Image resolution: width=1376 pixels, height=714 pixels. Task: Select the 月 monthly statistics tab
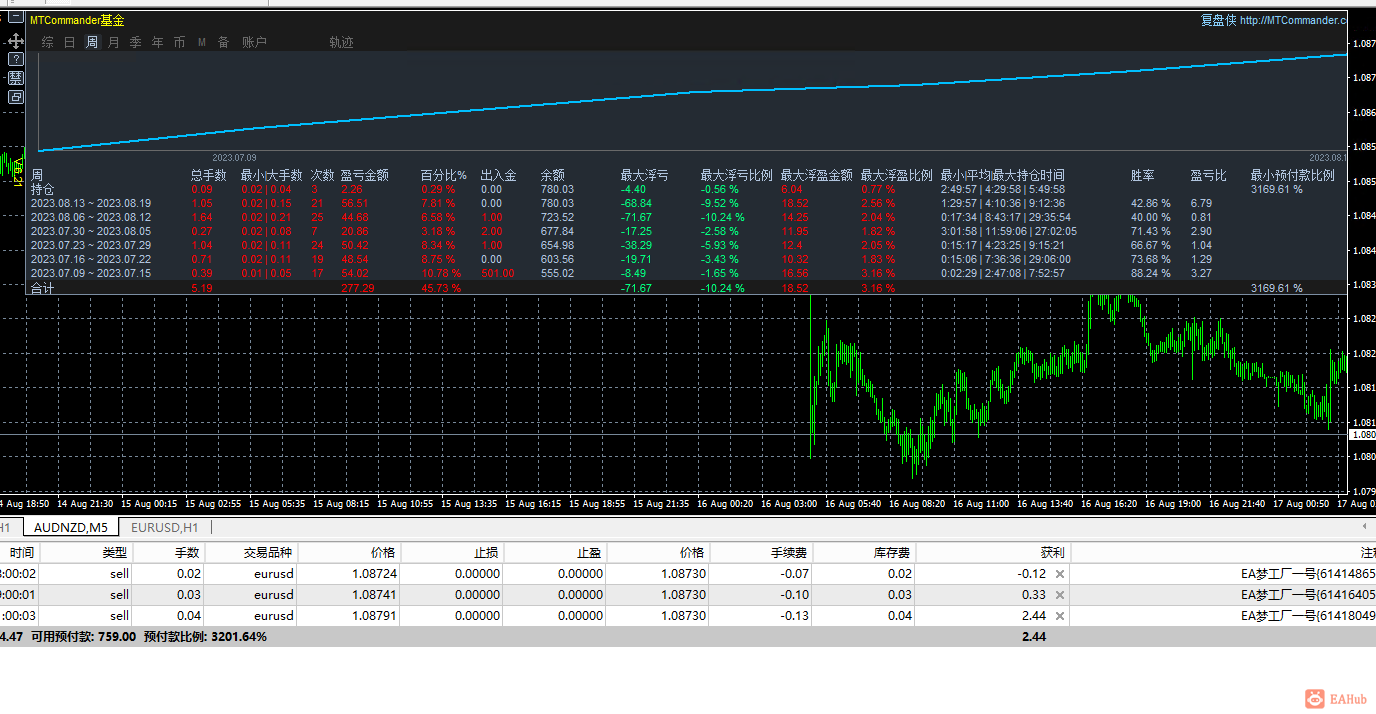[113, 42]
